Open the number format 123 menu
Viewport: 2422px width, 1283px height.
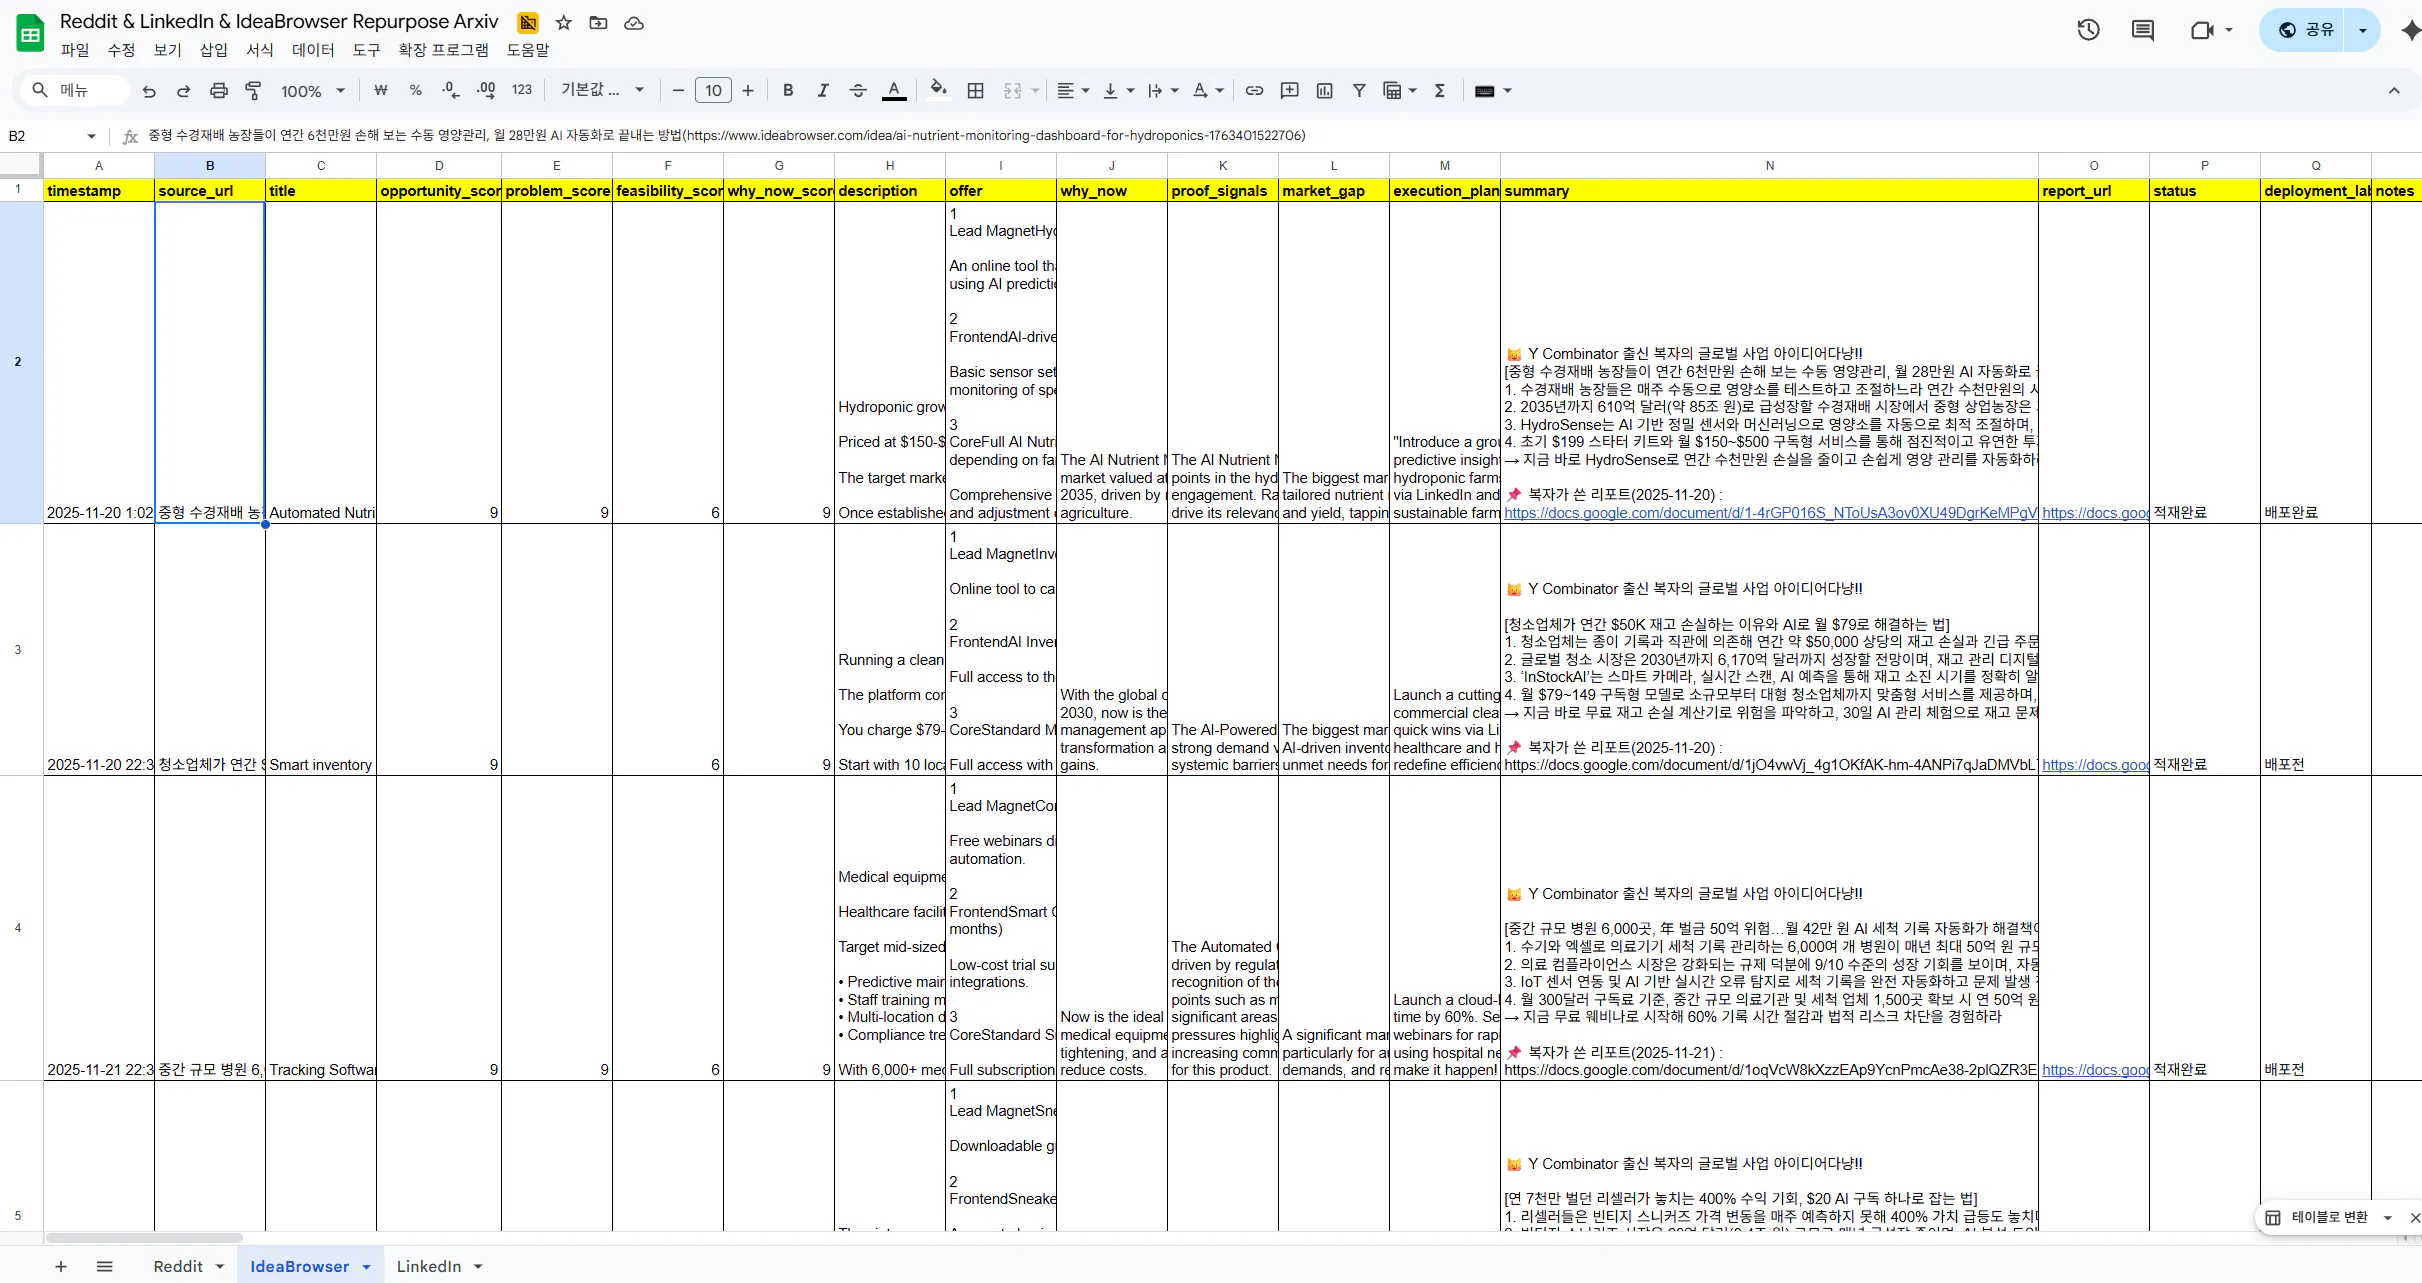coord(522,90)
